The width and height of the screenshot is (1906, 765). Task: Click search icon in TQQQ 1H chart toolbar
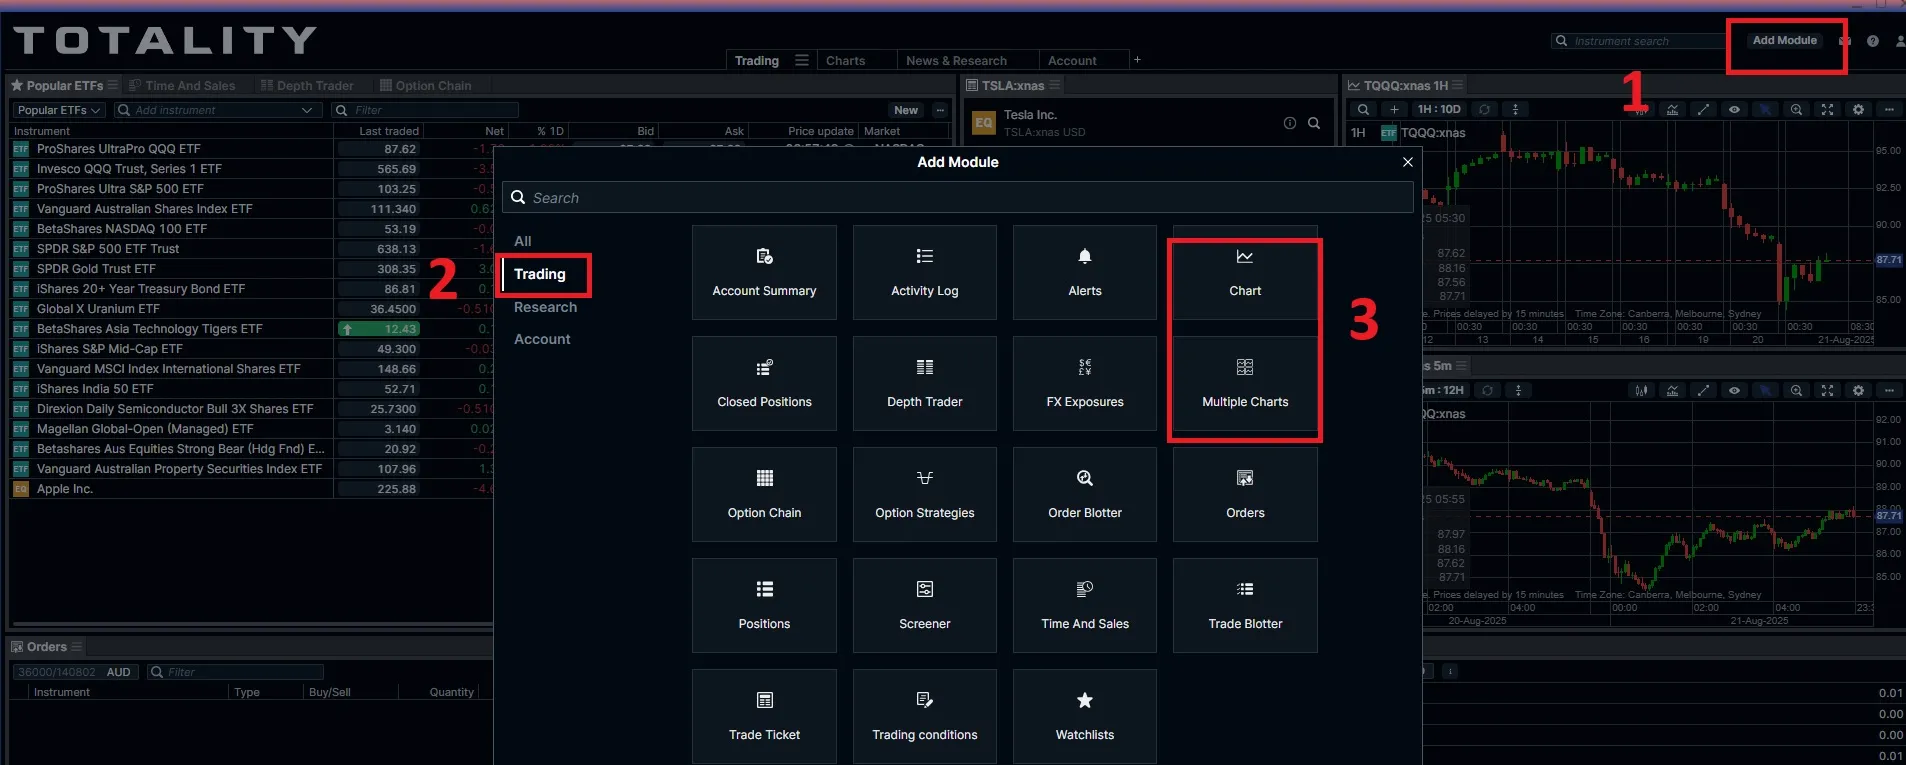[1363, 110]
